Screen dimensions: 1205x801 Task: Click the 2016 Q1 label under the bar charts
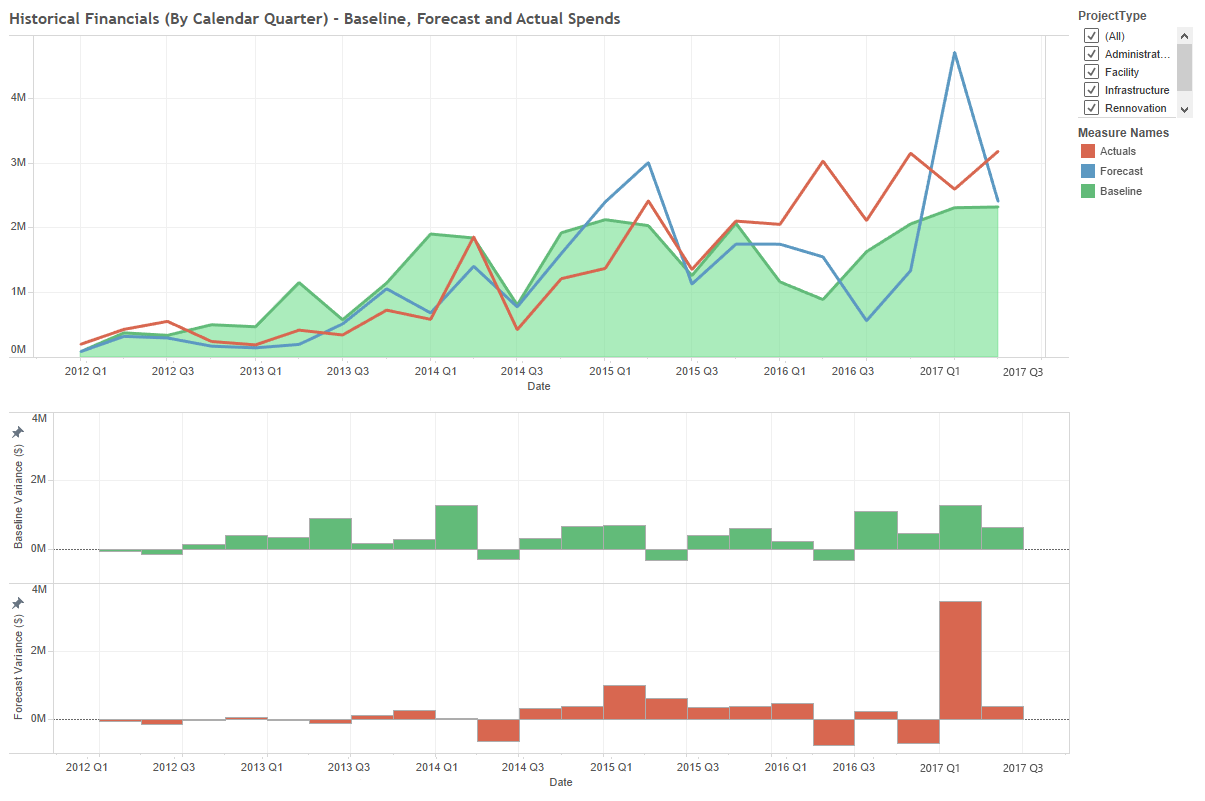785,767
